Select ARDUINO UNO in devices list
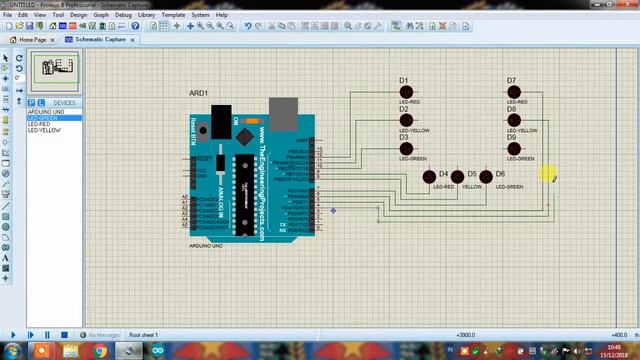The image size is (640, 360). tap(54, 111)
